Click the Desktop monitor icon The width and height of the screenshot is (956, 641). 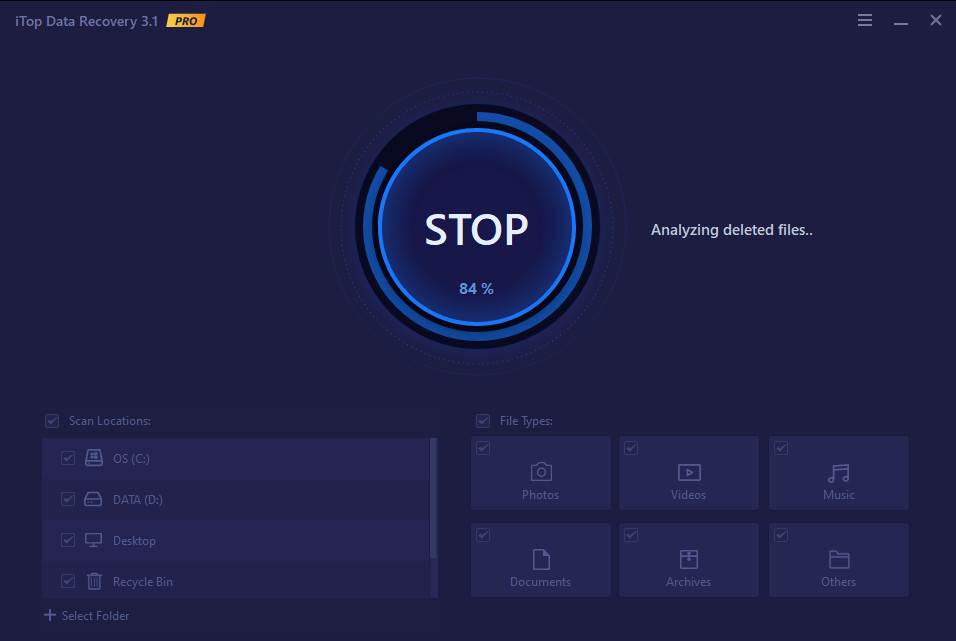[x=94, y=540]
